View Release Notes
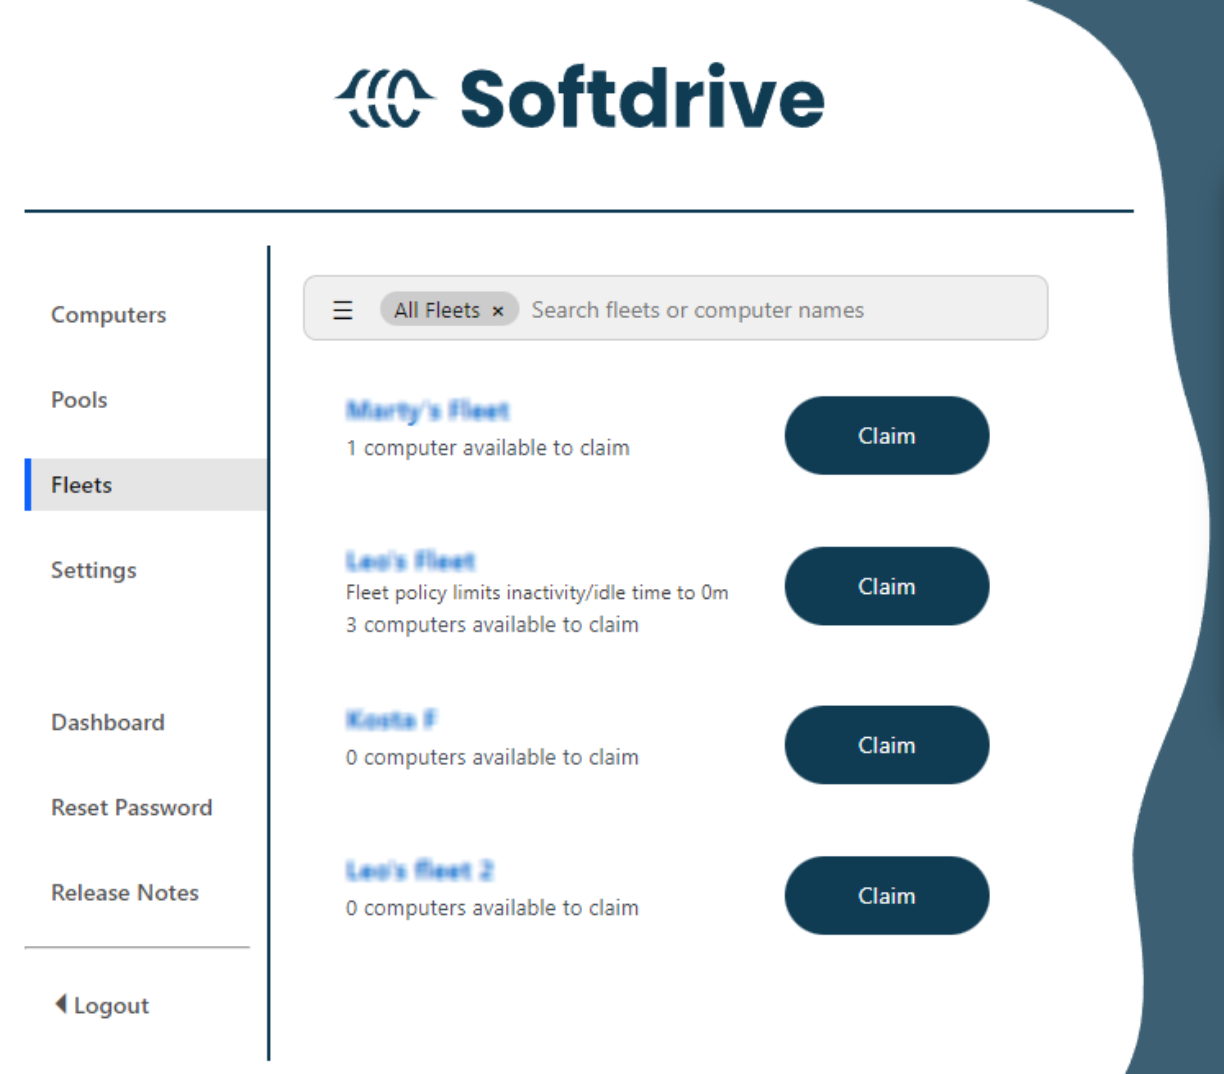 (125, 892)
